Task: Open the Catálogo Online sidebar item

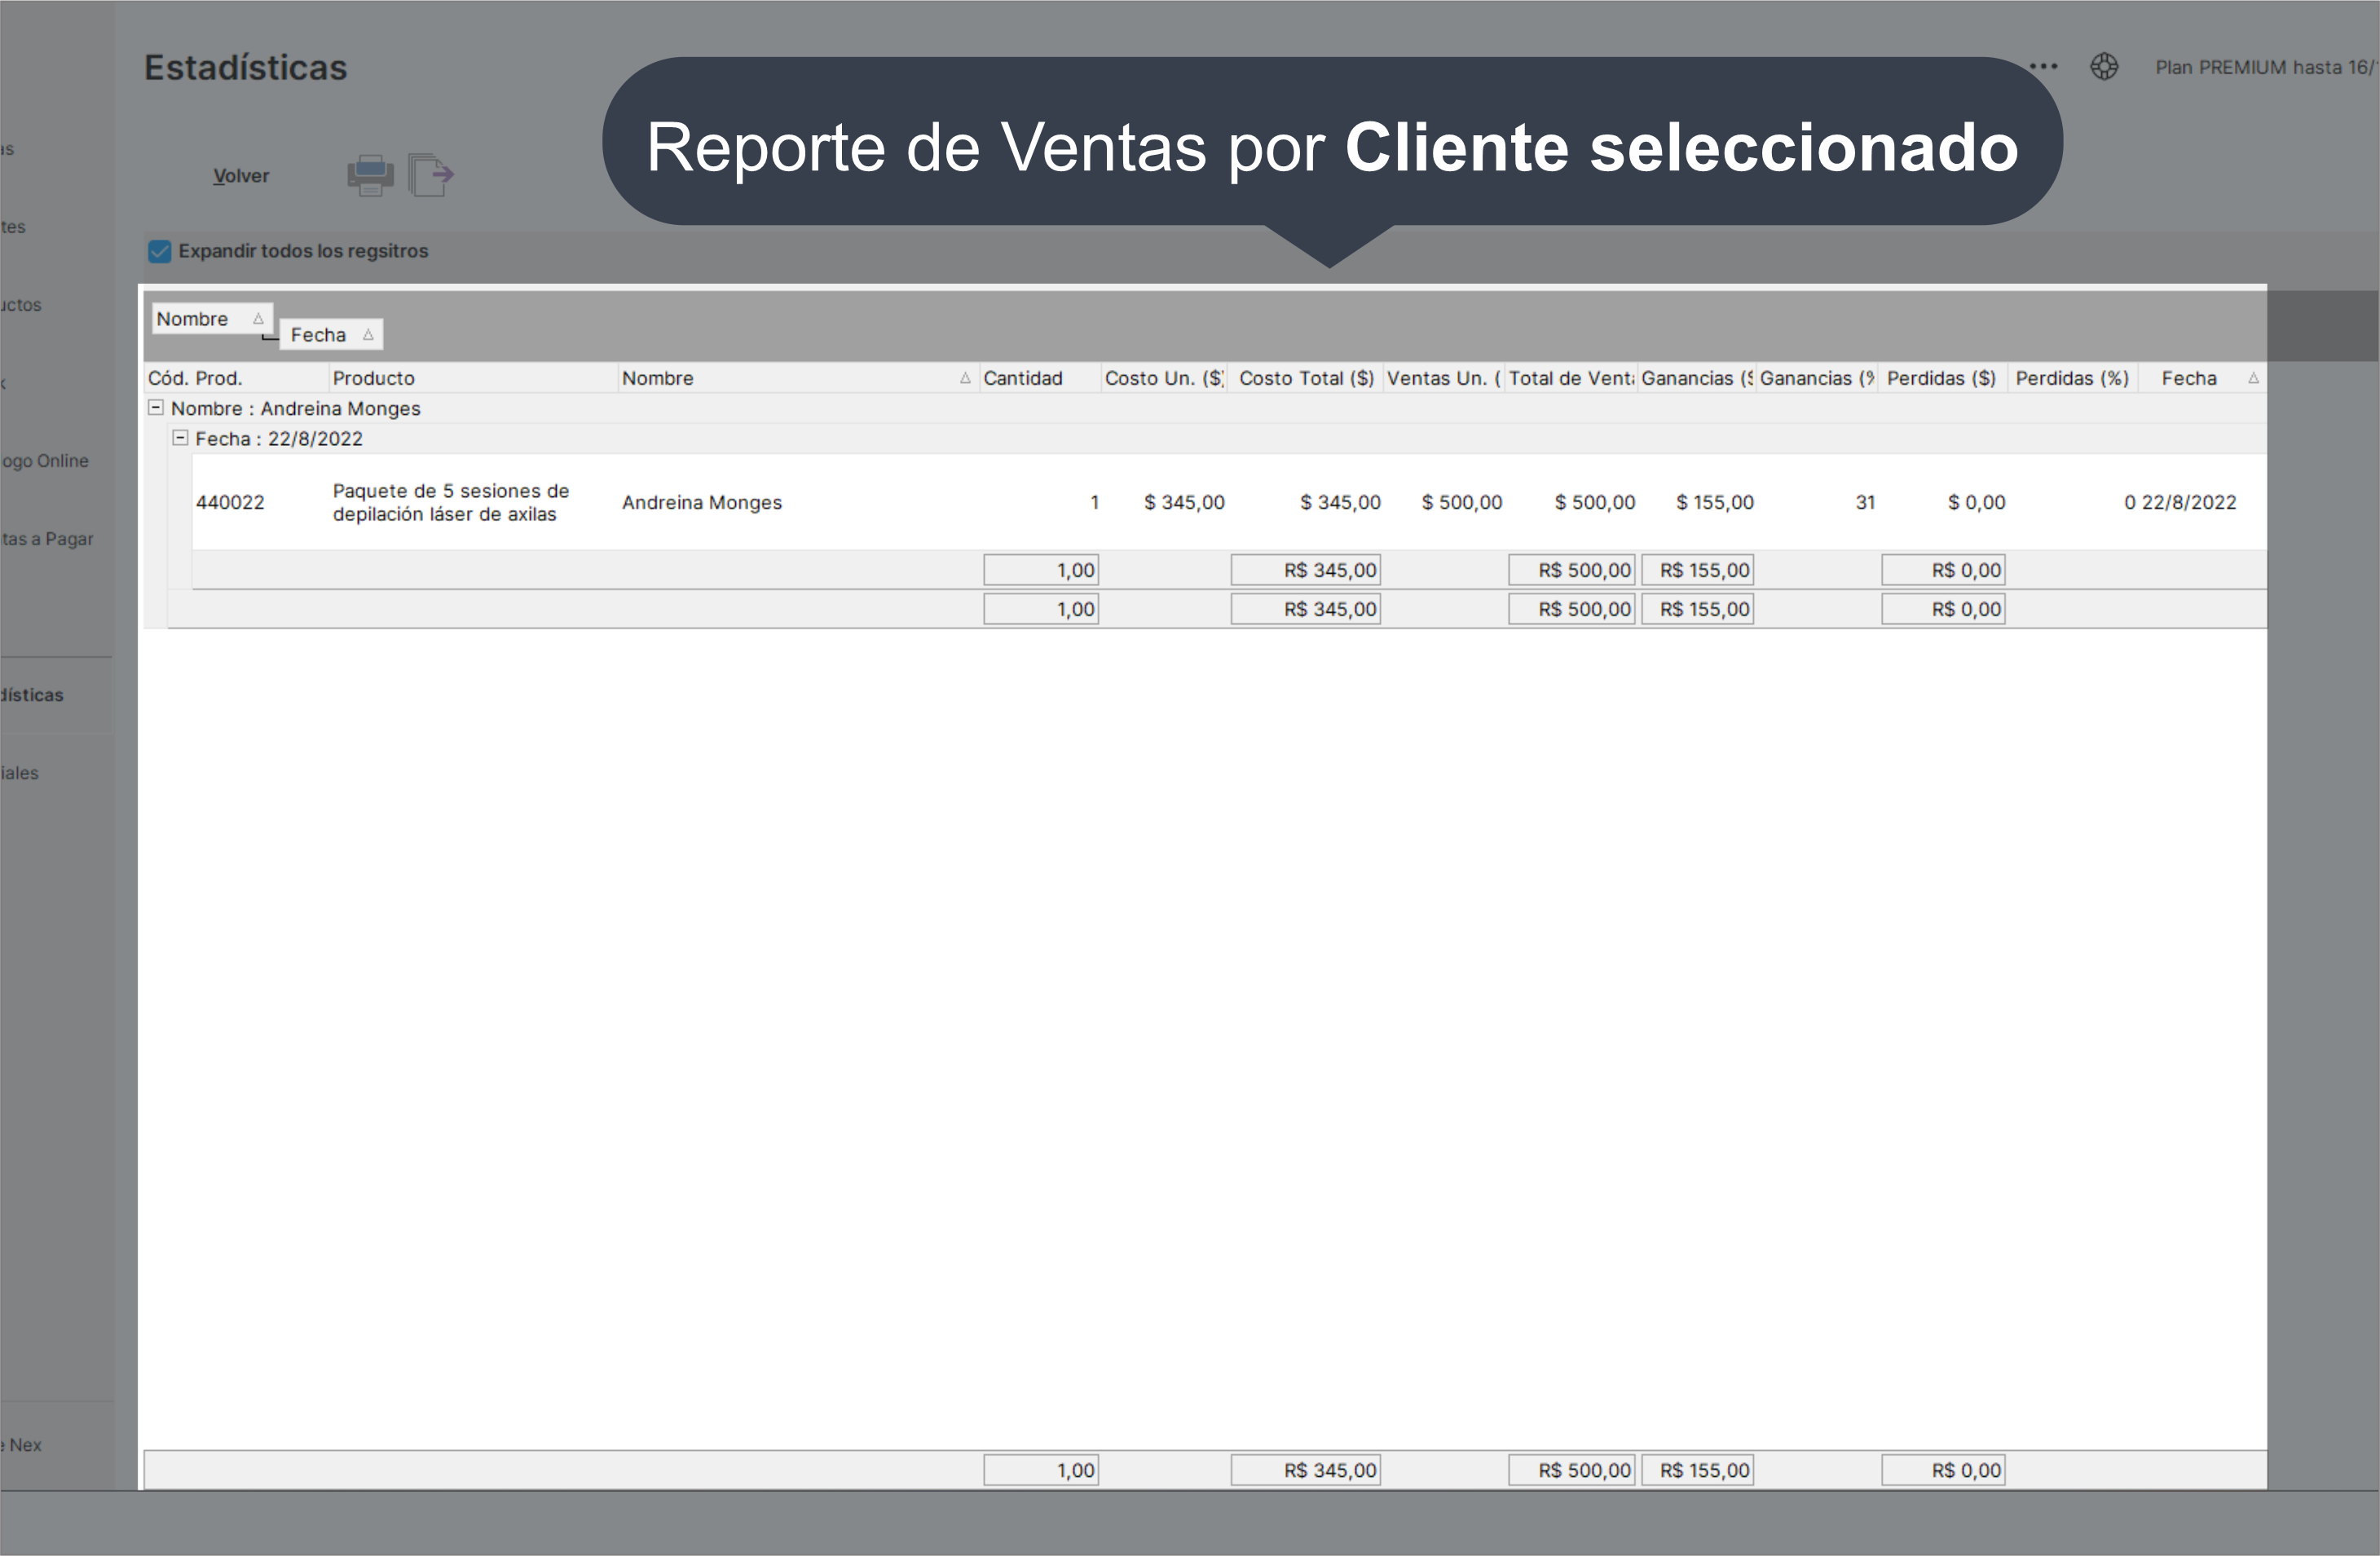Action: tap(44, 461)
